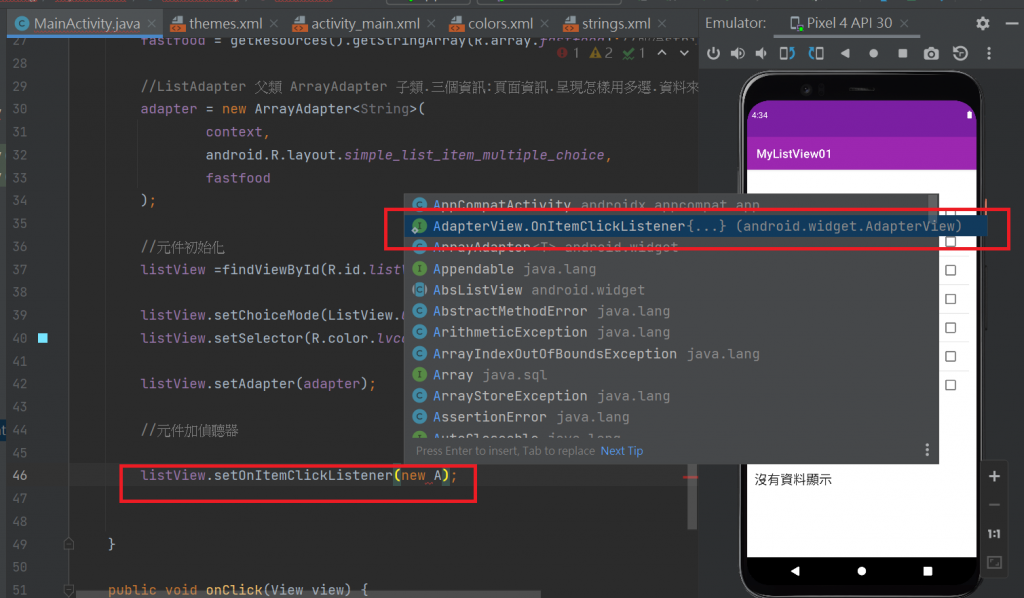Tap the phone's on-screen Home button
This screenshot has height=598, width=1024.
point(861,571)
